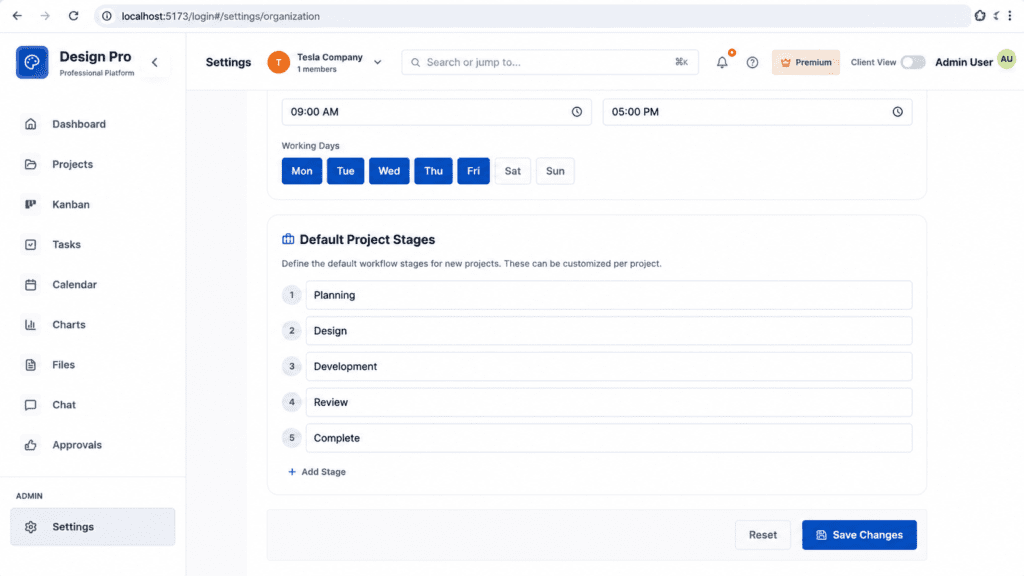Edit the Development stage field

click(x=609, y=366)
